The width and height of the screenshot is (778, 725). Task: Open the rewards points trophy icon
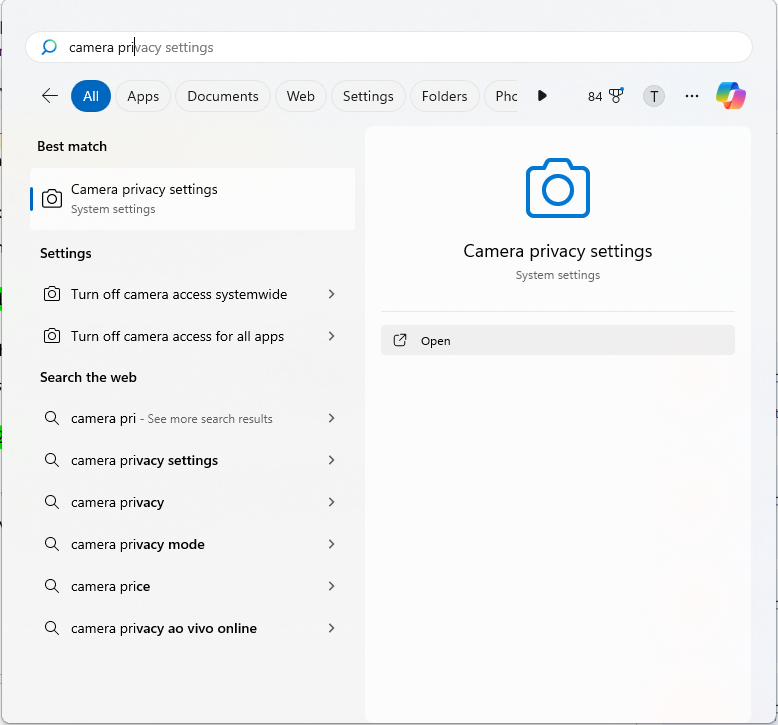coord(616,96)
